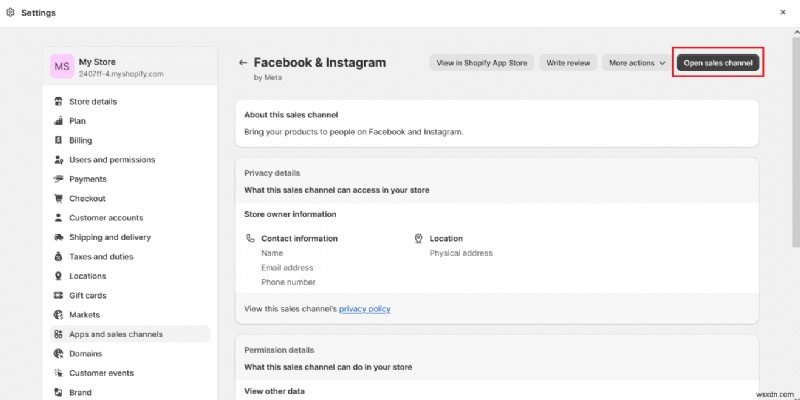Open the privacy policy link
The height and width of the screenshot is (400, 800).
tap(364, 309)
